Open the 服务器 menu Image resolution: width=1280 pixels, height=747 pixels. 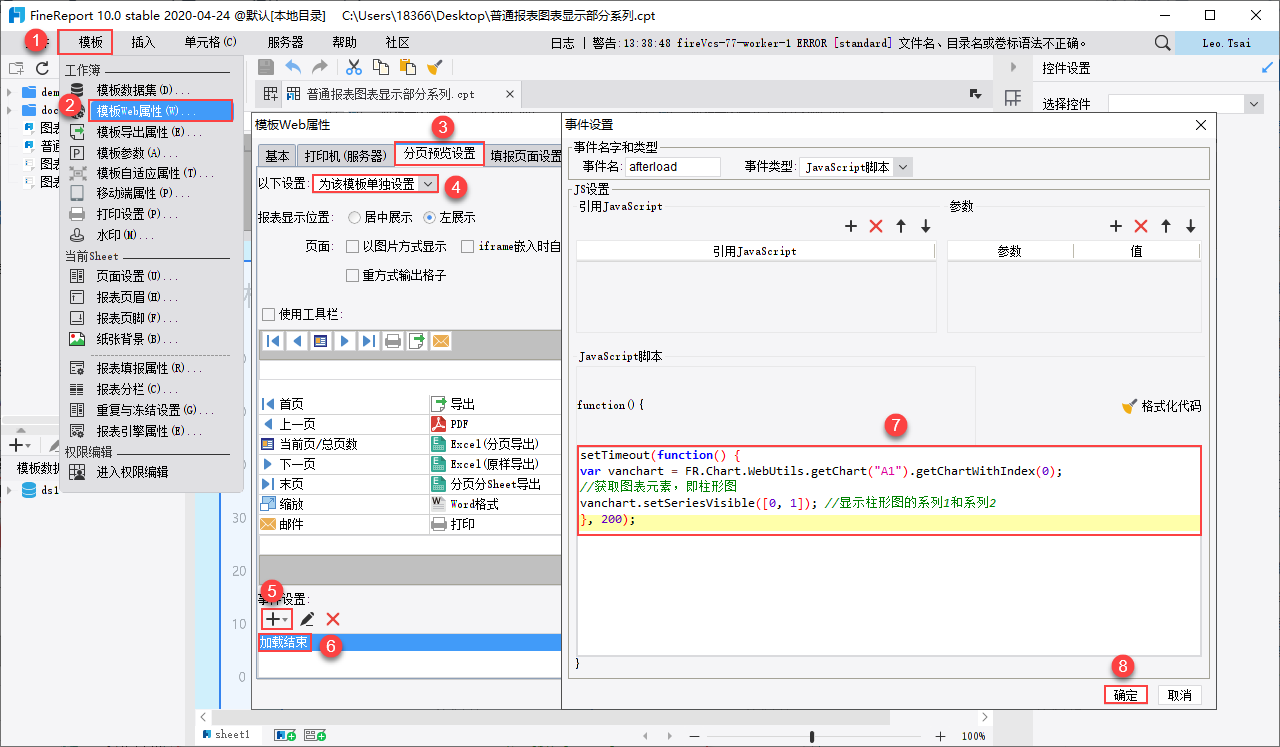click(x=285, y=42)
